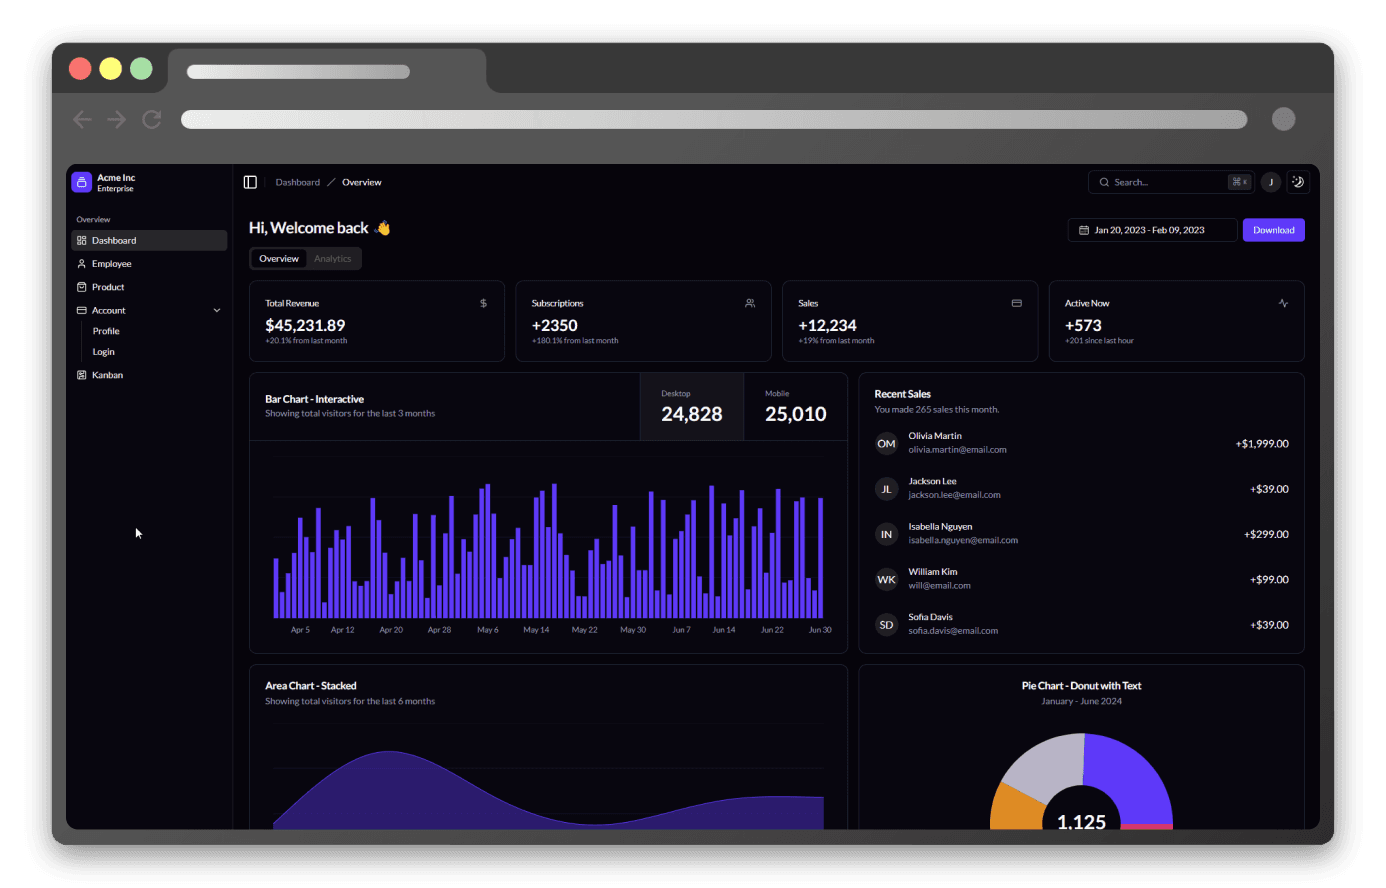Collapse the Account section chevron
The height and width of the screenshot is (888, 1386).
click(217, 311)
